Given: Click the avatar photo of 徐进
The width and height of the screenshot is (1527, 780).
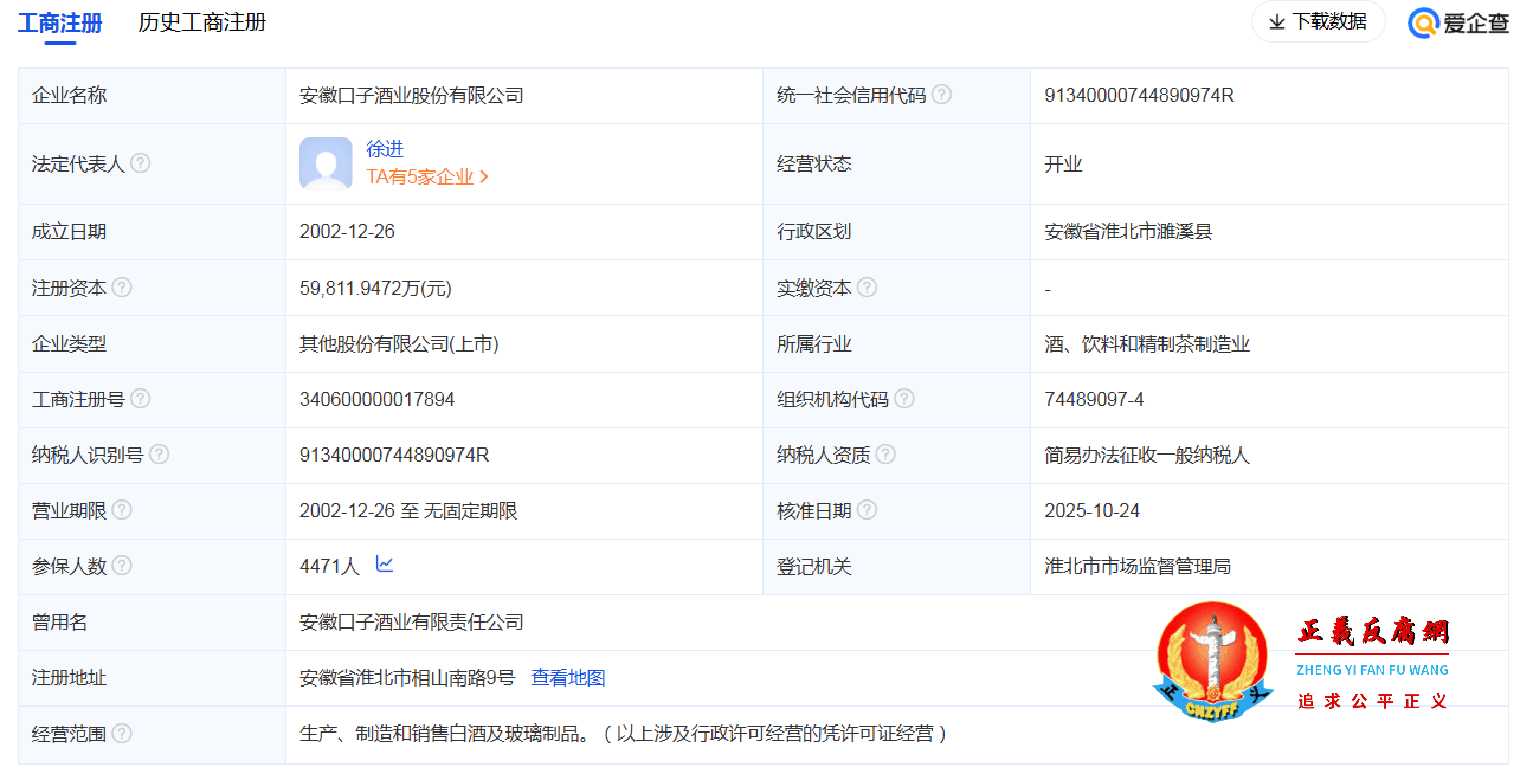Looking at the screenshot, I should (323, 164).
